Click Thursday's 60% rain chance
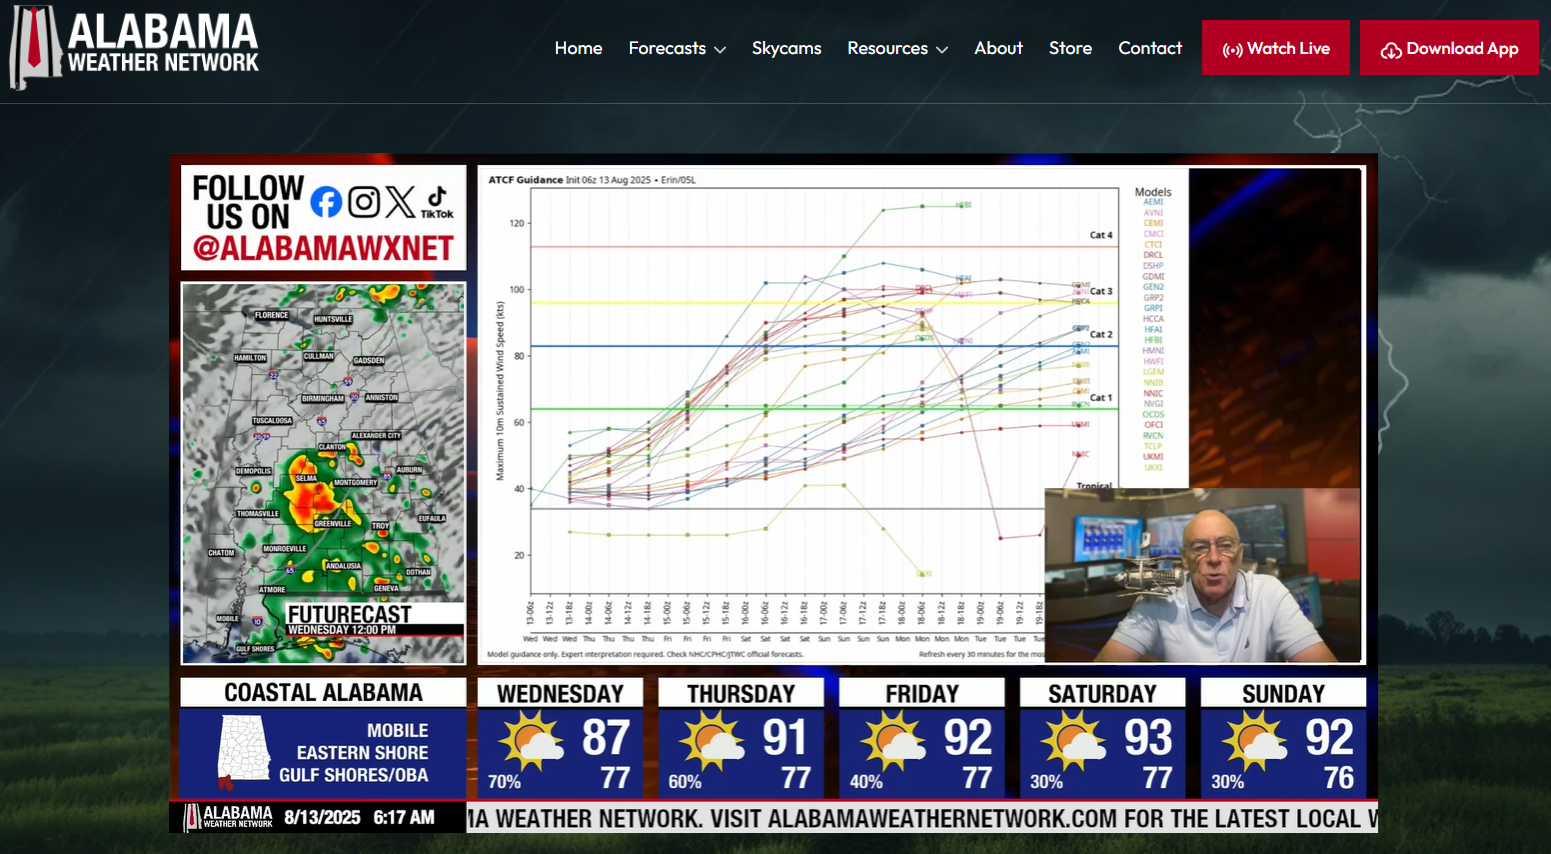The width and height of the screenshot is (1551, 854). point(685,782)
